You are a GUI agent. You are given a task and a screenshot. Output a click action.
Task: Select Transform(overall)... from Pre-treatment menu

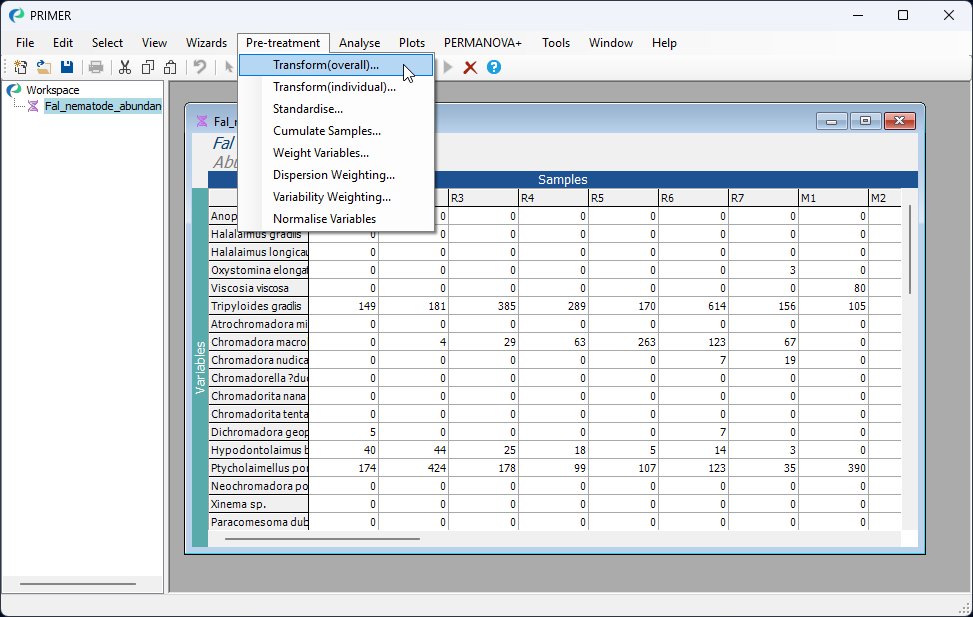click(326, 65)
